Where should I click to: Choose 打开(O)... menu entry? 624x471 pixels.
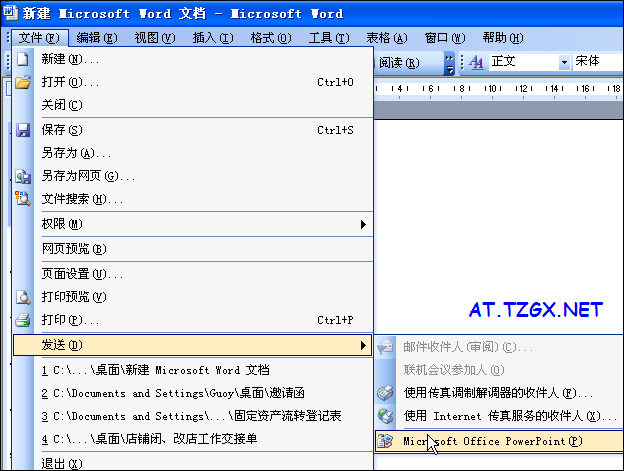point(193,82)
